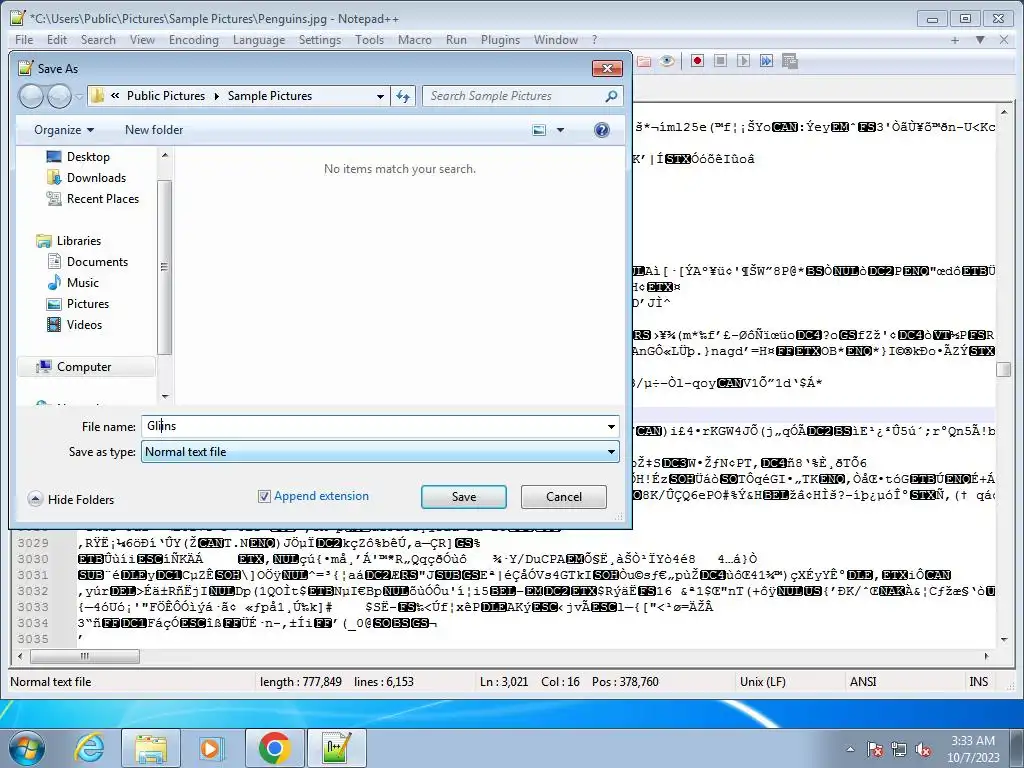Select Pictures library in navigation pane
The image size is (1024, 768).
coord(88,304)
